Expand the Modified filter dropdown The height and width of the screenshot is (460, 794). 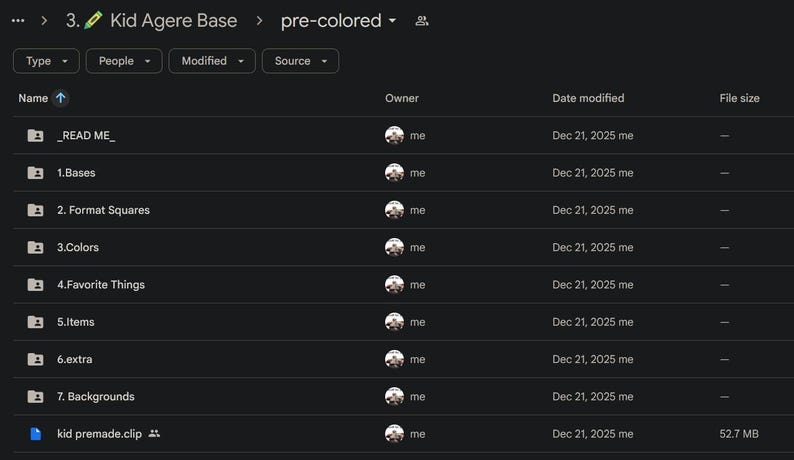point(212,61)
